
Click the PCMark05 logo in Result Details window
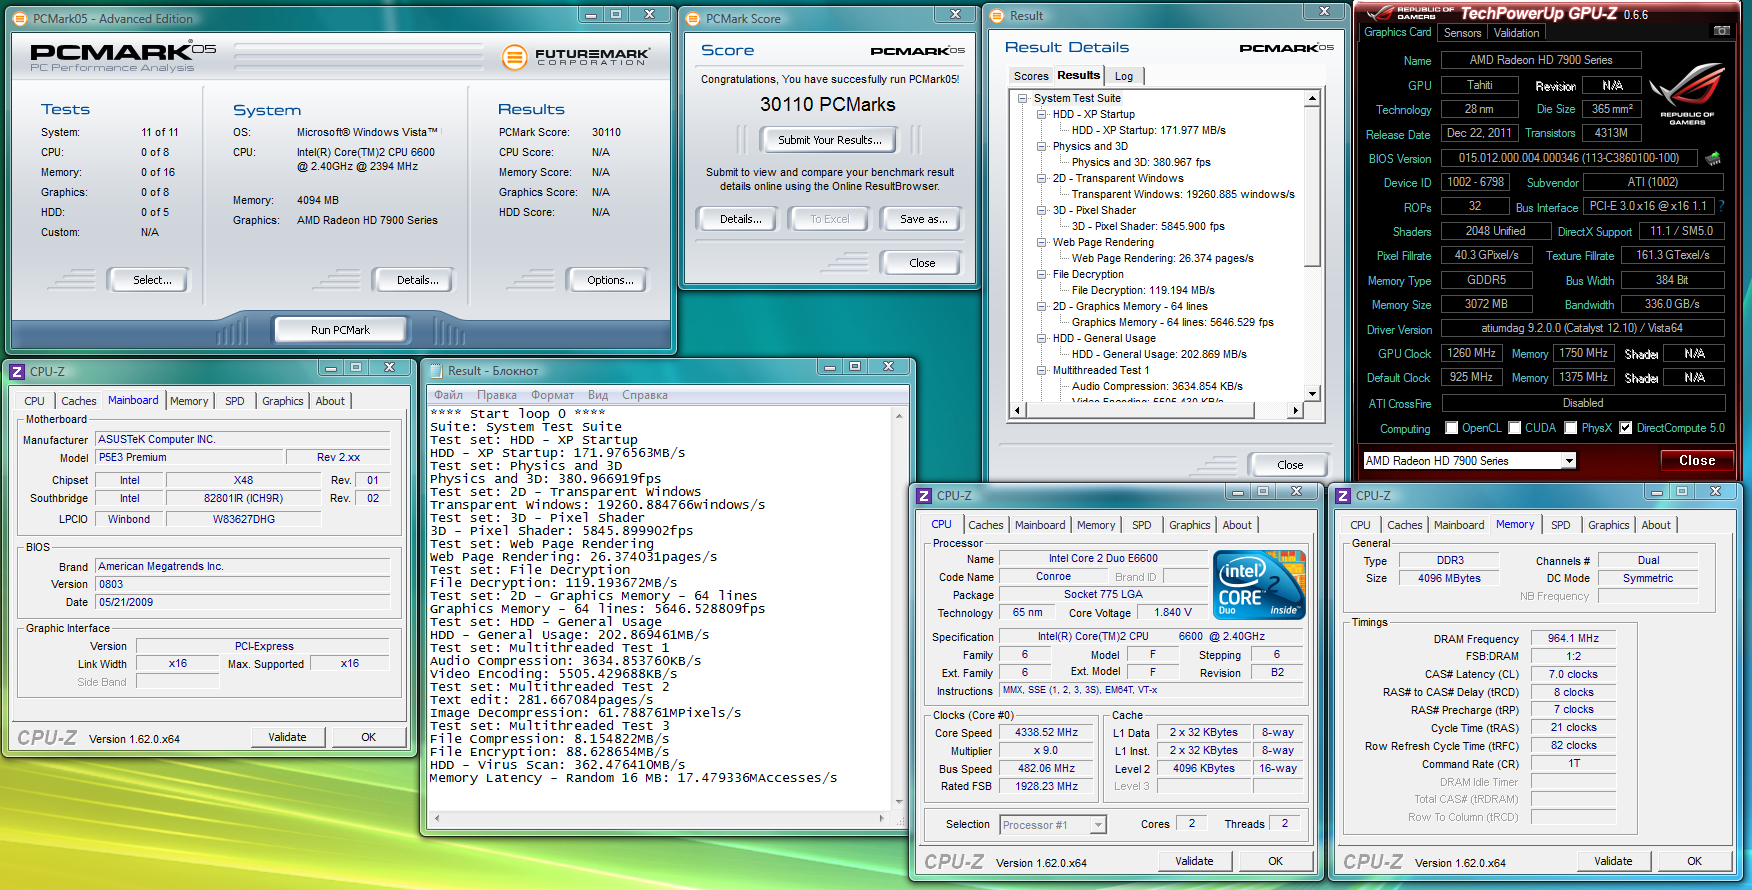coord(1286,48)
